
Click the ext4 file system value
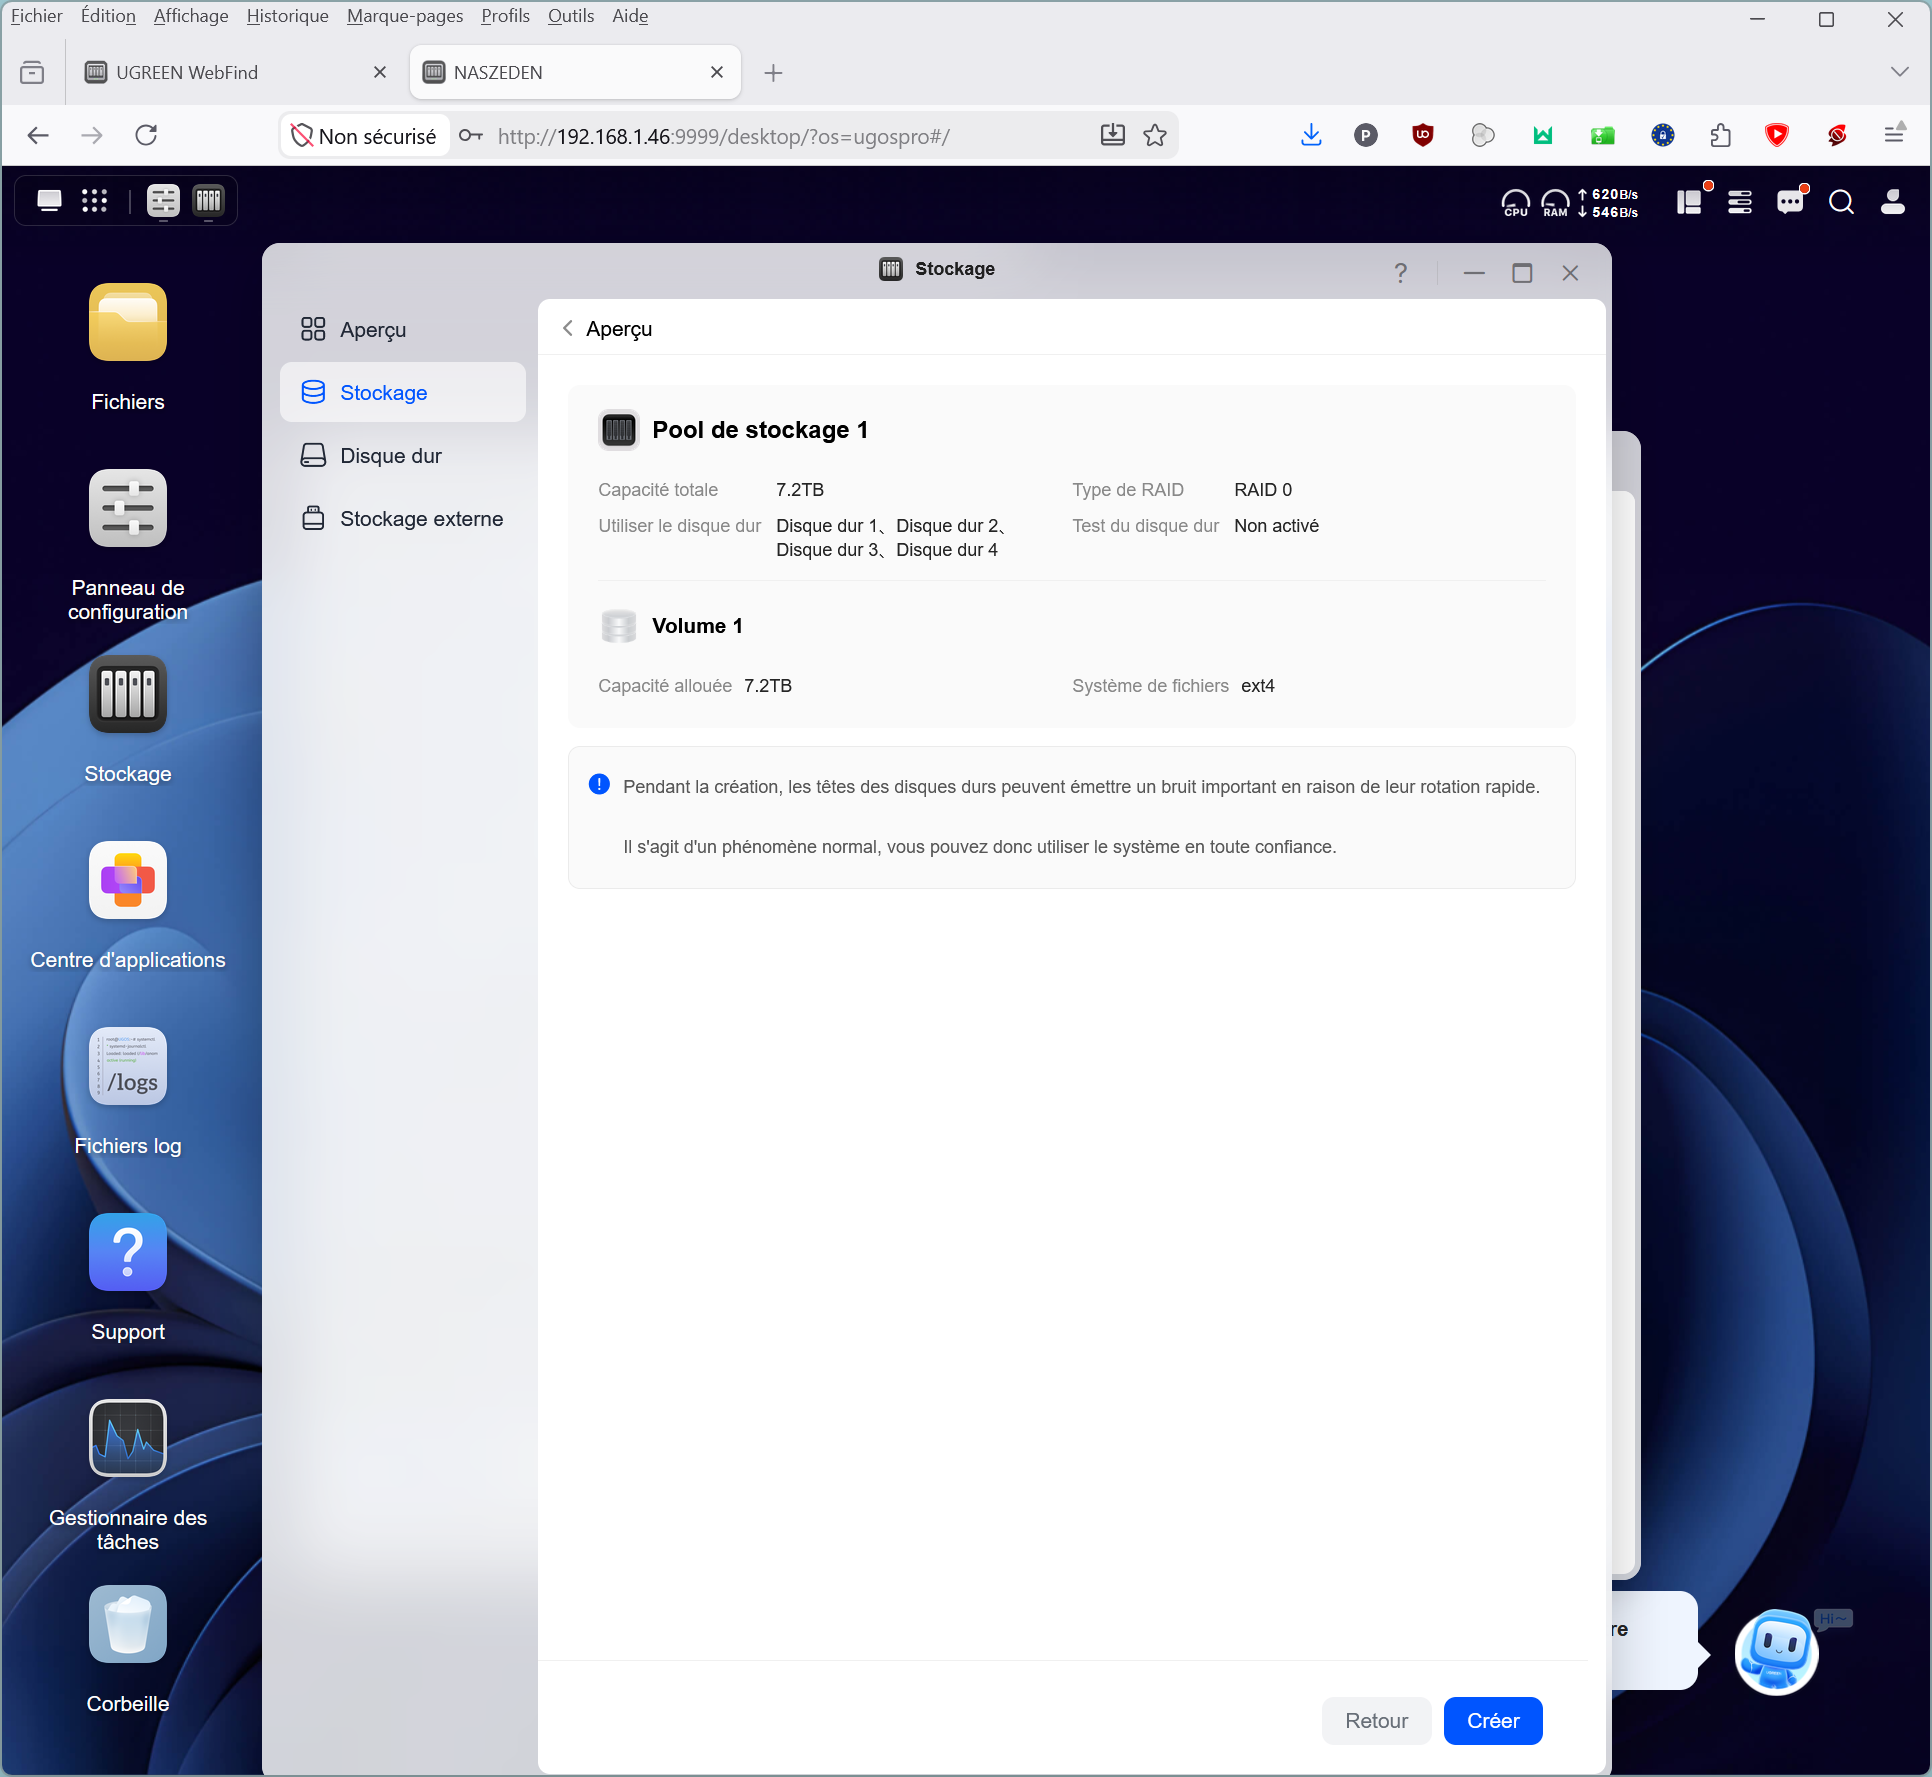click(1258, 686)
